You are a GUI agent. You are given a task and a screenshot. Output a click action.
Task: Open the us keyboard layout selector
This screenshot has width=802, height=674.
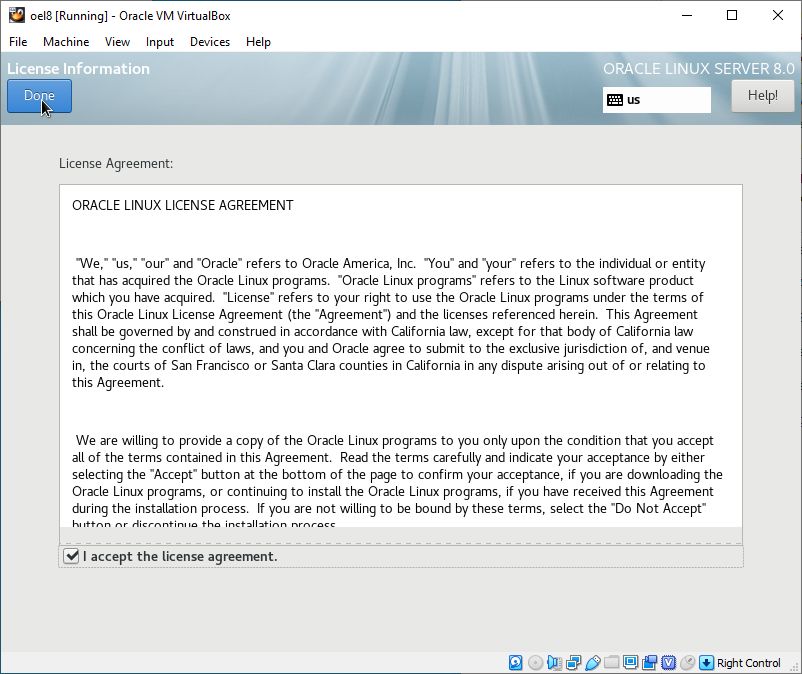tap(657, 100)
